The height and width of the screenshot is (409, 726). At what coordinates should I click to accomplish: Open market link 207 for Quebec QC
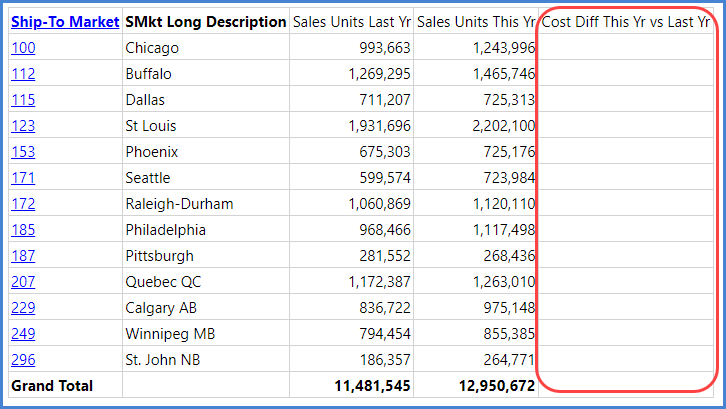pos(23,281)
